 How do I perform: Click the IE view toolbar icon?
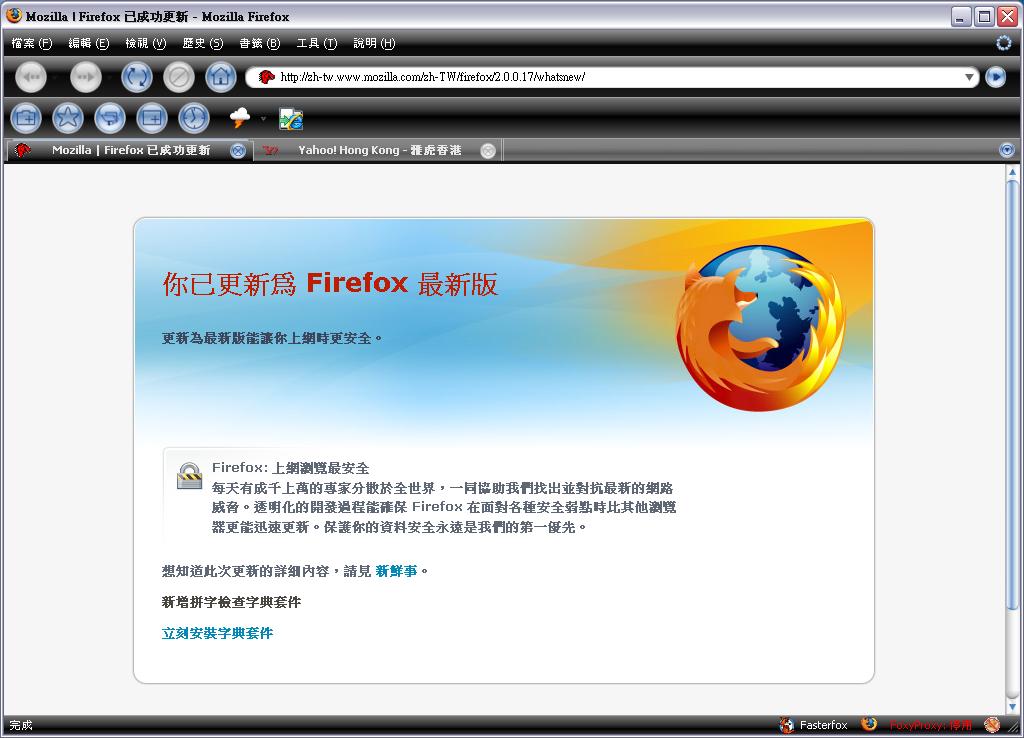click(x=291, y=118)
